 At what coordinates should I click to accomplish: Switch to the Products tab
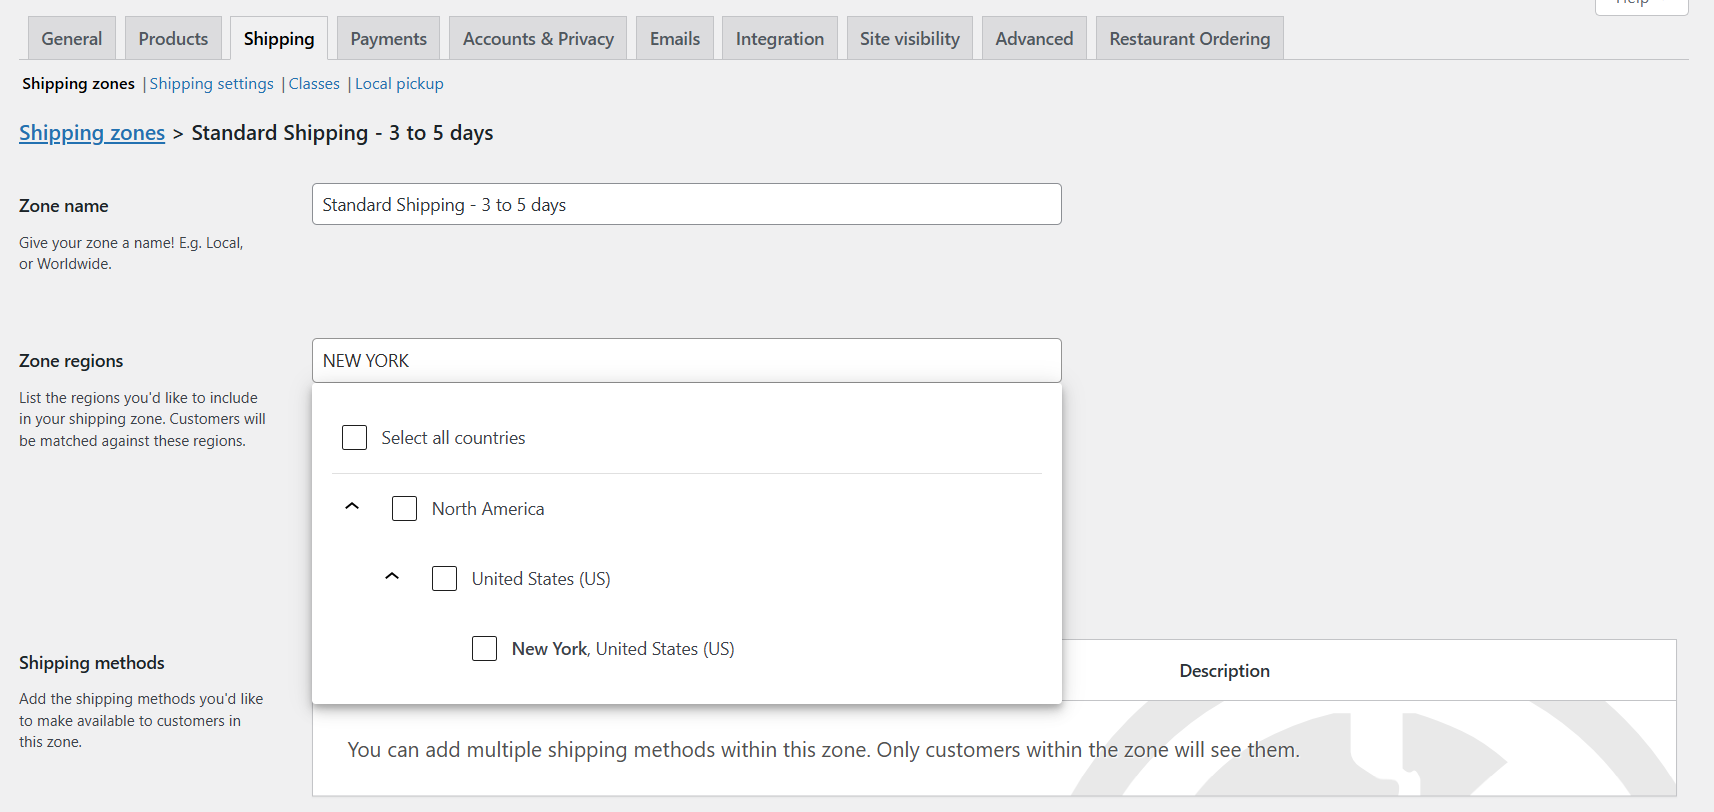[173, 39]
